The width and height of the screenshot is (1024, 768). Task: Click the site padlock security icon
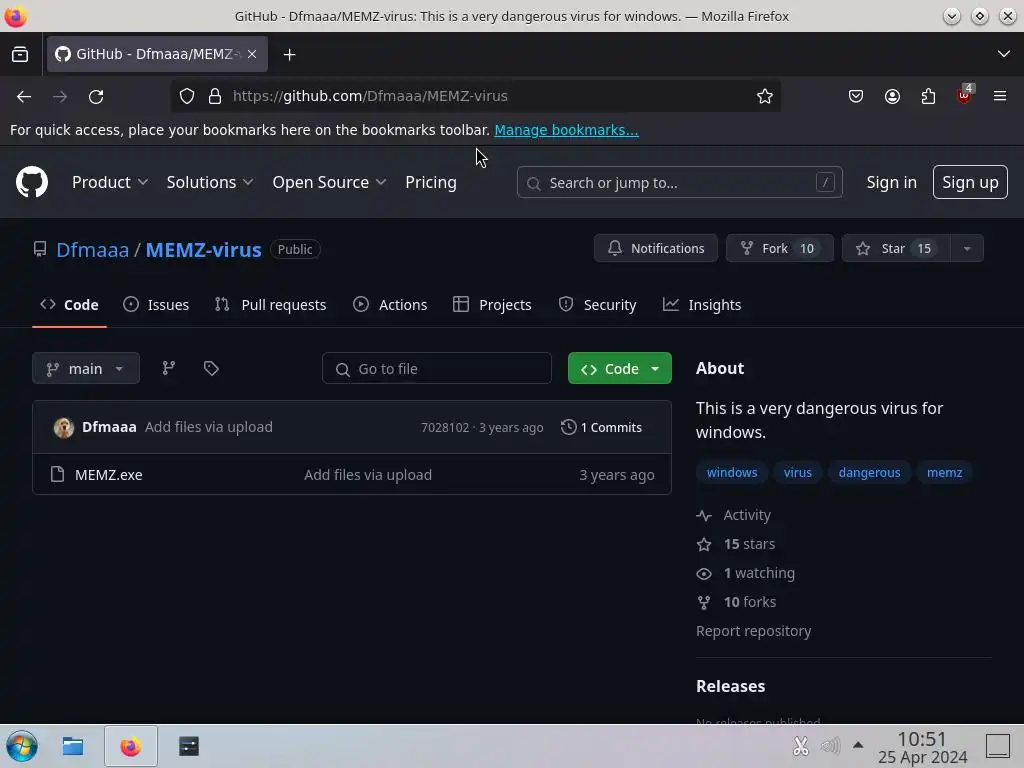[x=215, y=97]
